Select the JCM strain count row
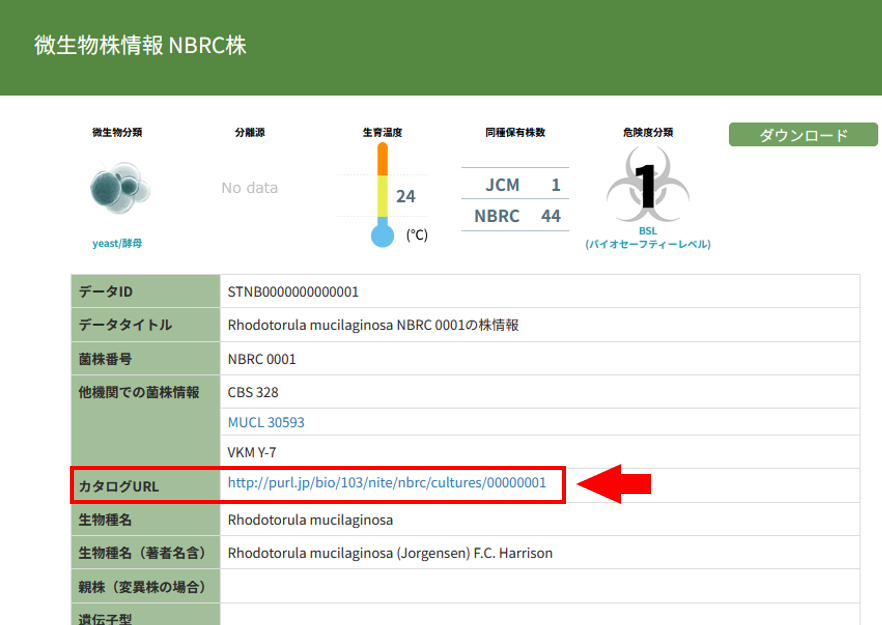Viewport: 882px width, 625px height. (515, 185)
